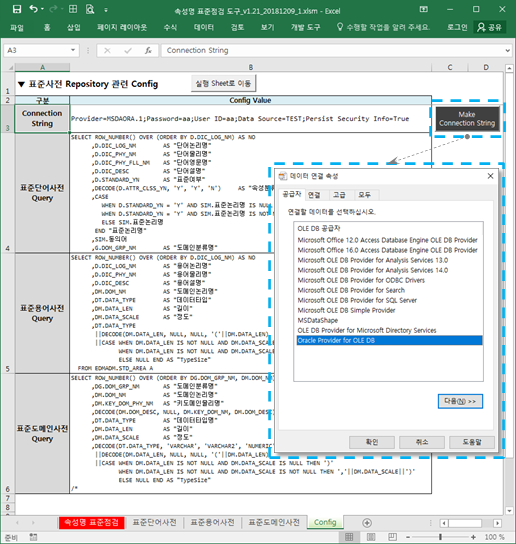
Task: Click the formula bar confirm checkmark icon
Action: [x=128, y=51]
